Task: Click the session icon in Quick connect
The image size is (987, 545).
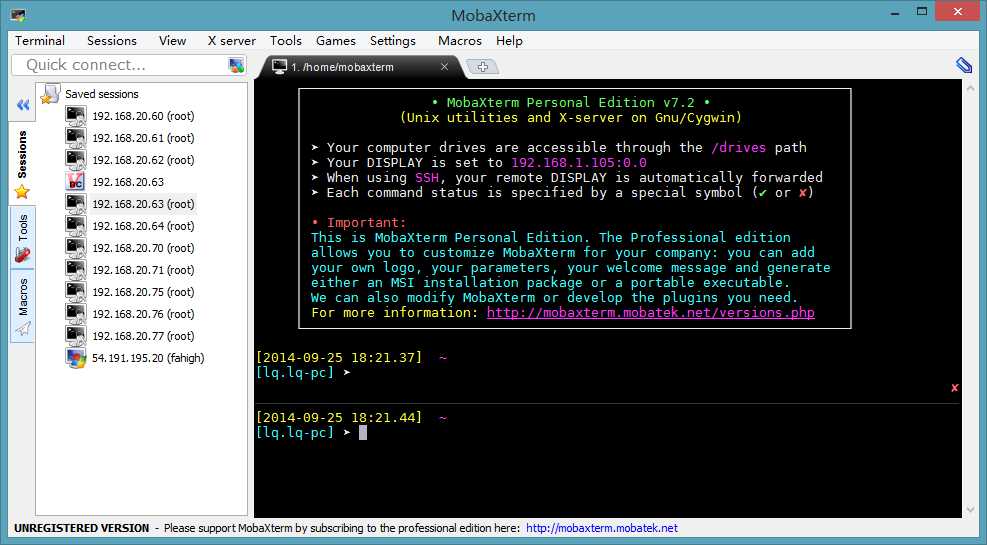Action: click(x=236, y=65)
